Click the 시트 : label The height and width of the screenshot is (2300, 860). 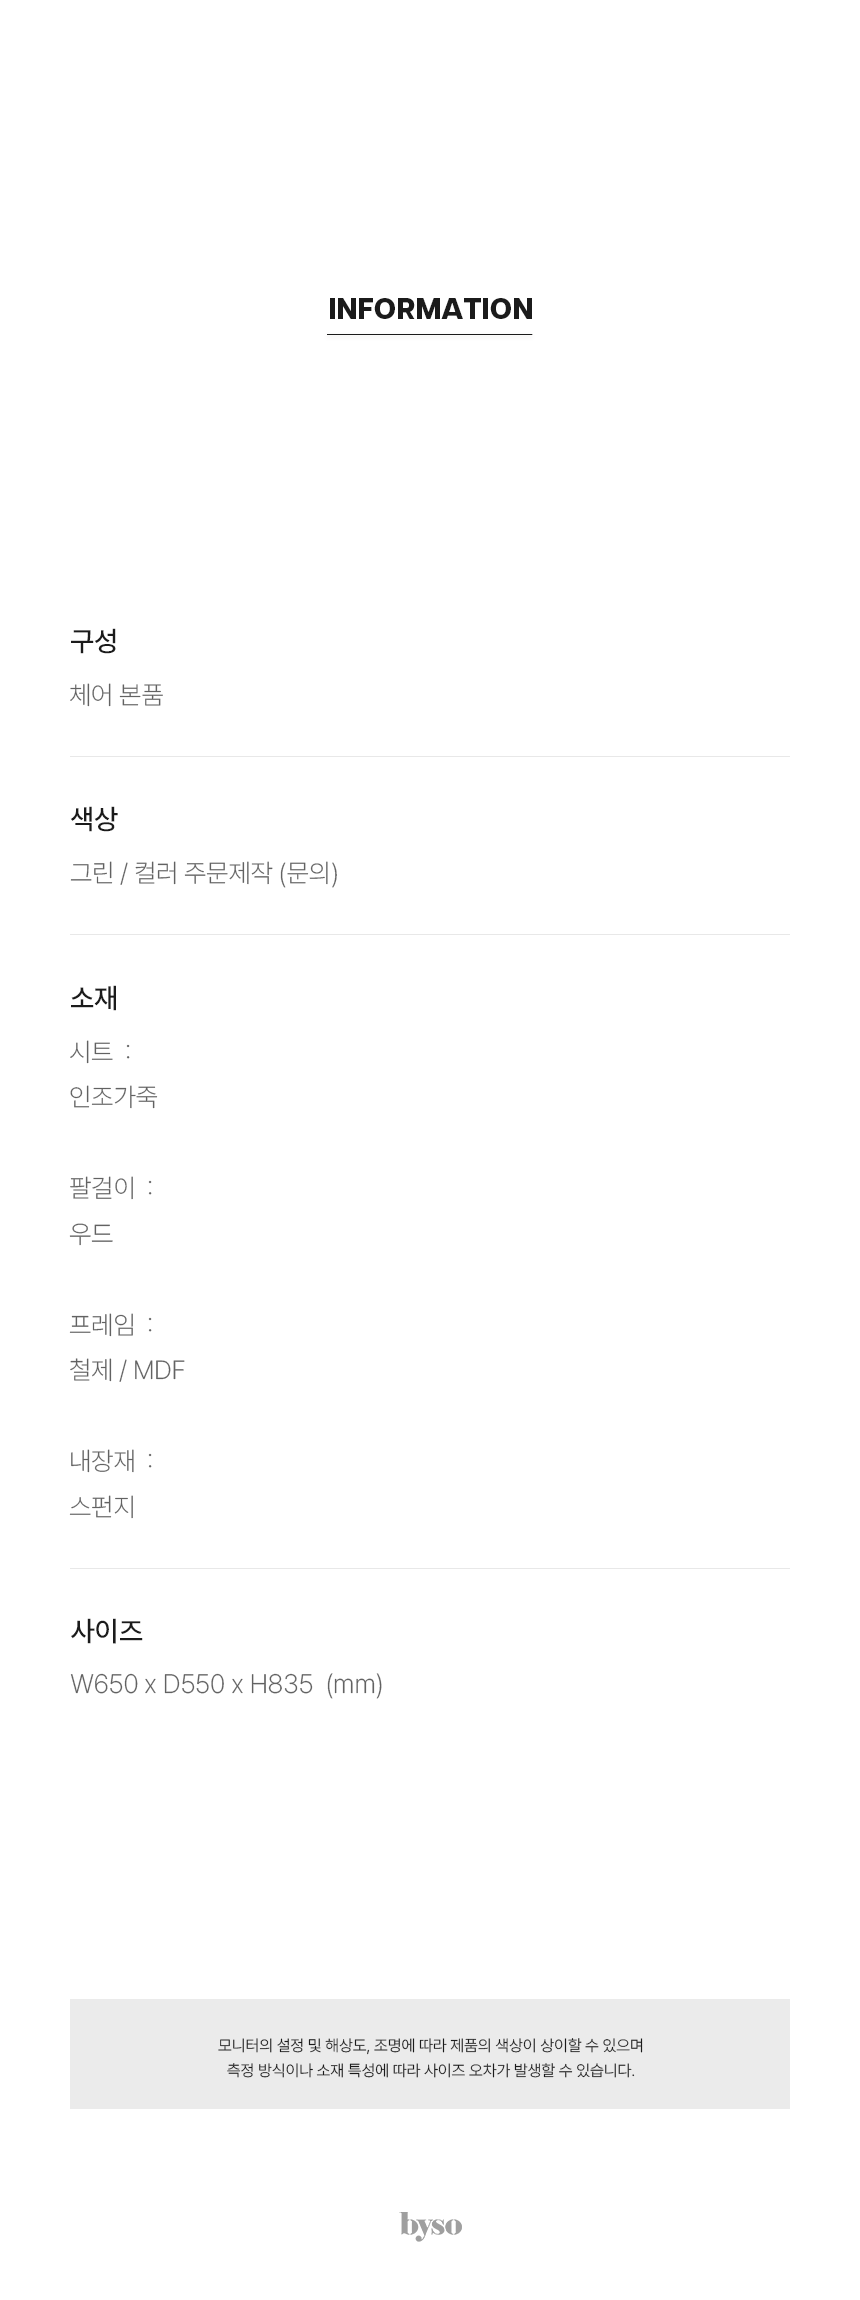101,1051
